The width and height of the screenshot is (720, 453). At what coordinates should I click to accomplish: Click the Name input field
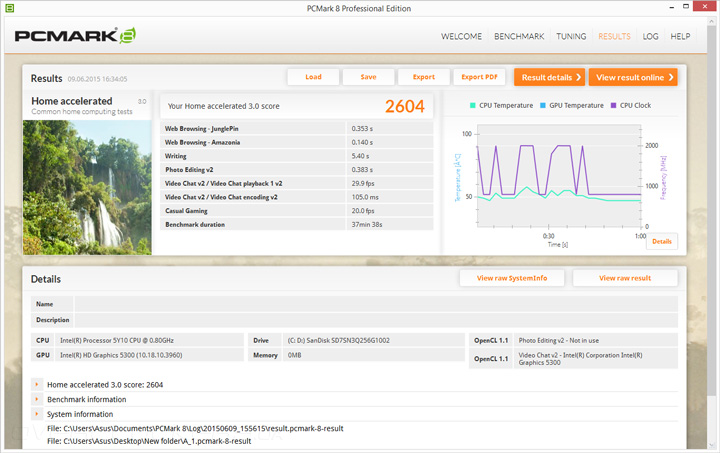[x=376, y=304]
